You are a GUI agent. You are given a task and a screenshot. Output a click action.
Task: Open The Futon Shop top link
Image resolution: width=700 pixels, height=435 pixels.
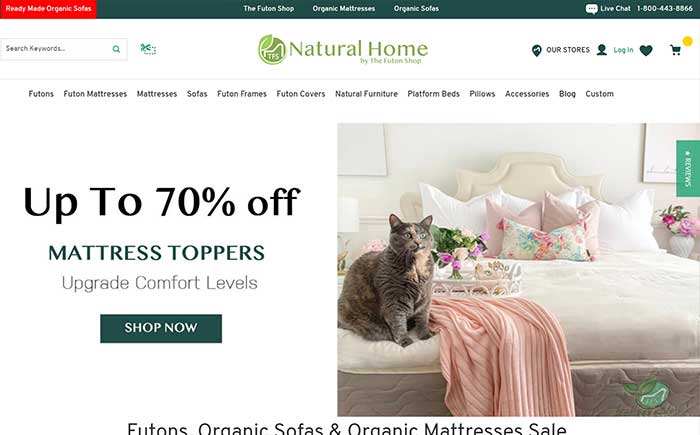269,8
